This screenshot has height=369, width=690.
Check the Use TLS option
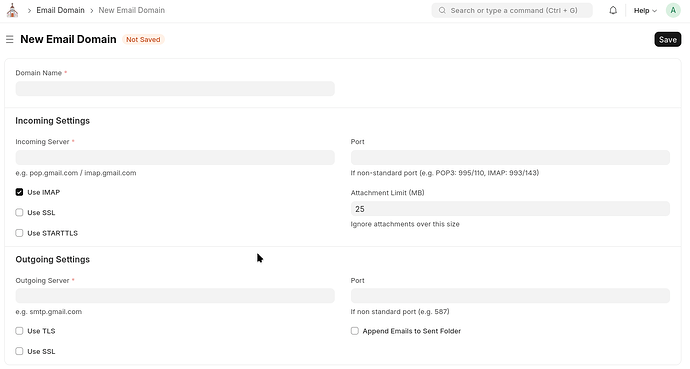pyautogui.click(x=19, y=331)
